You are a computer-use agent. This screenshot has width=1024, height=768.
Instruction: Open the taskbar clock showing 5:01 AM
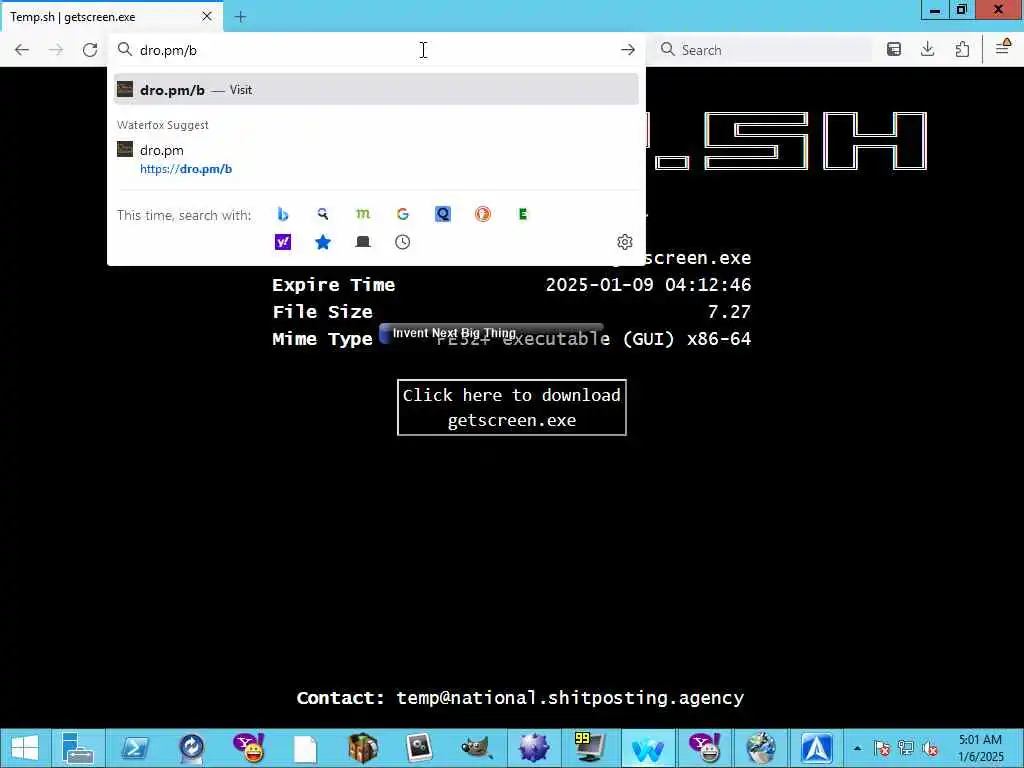[980, 748]
